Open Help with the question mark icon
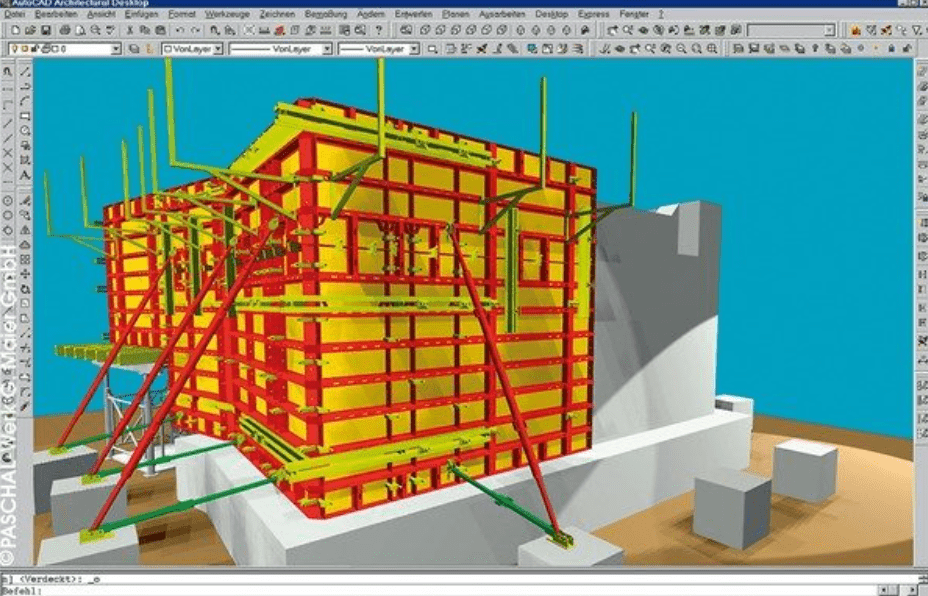The image size is (928, 596). coord(378,31)
